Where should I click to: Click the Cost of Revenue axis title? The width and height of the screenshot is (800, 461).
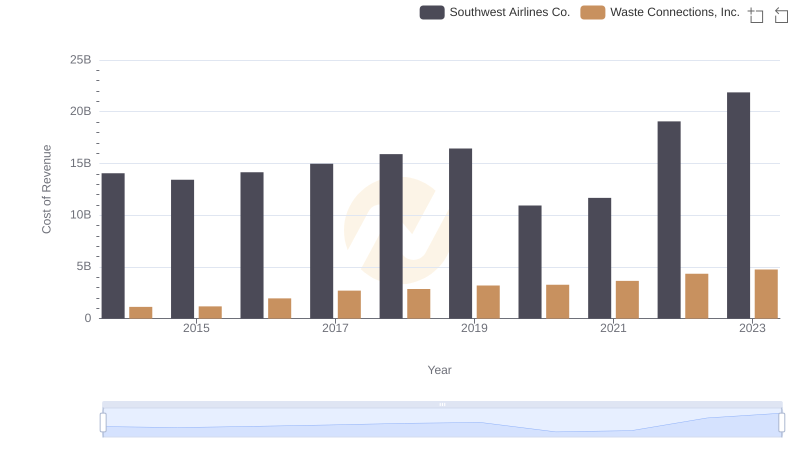click(x=46, y=189)
